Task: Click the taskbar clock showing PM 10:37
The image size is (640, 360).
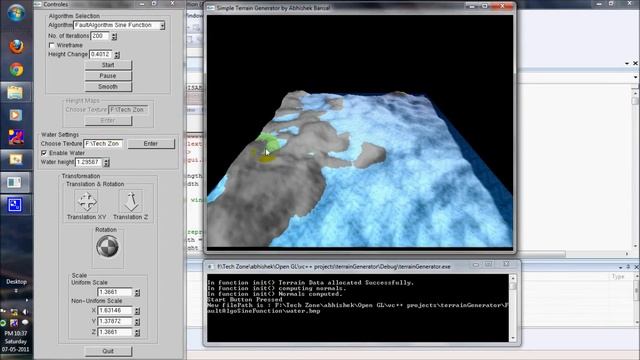Action: 16,333
